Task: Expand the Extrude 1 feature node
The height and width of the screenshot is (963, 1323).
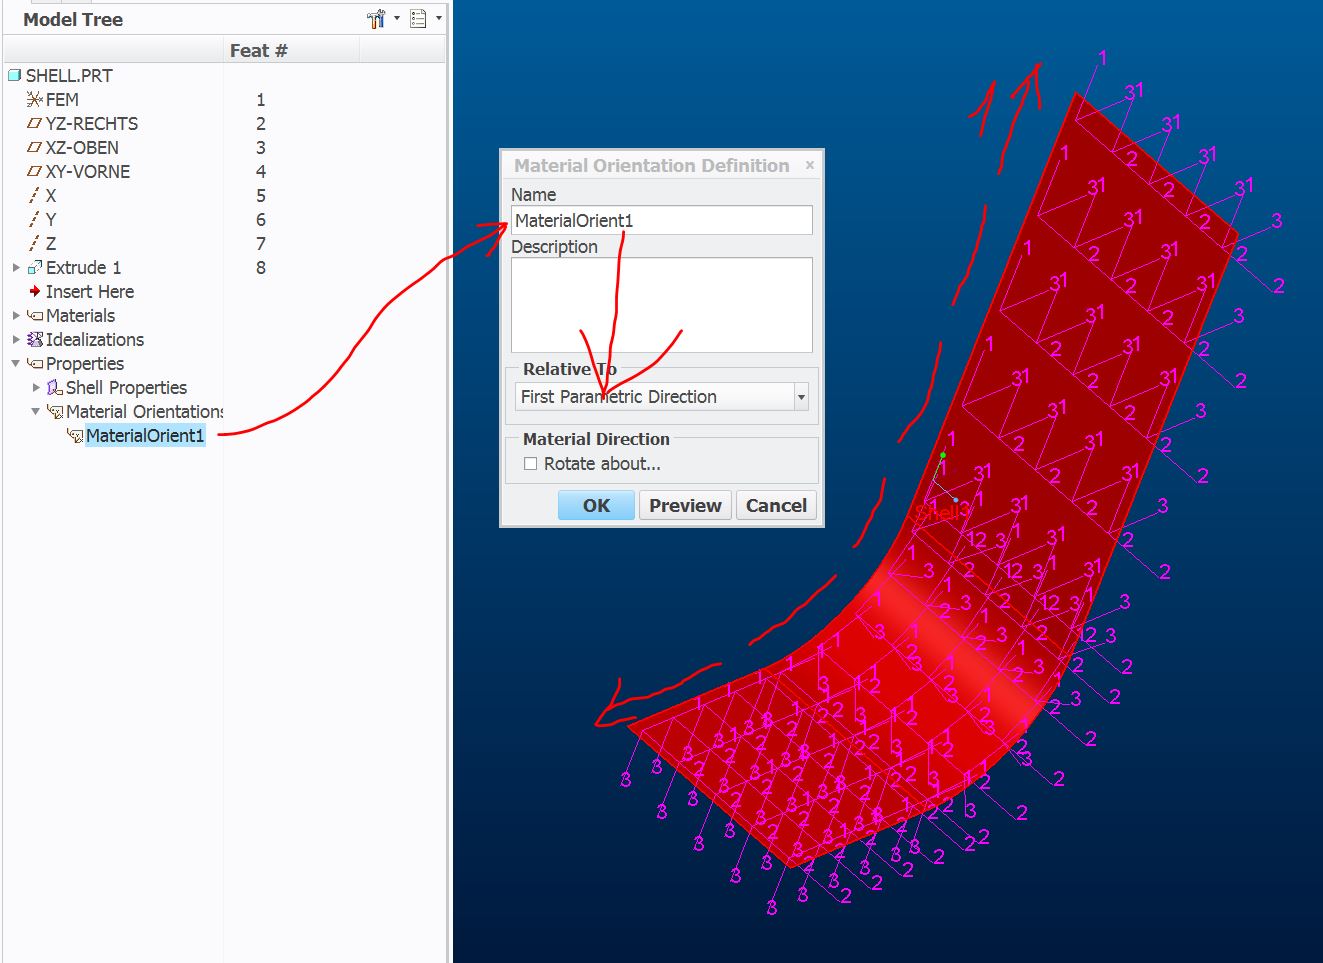Action: point(16,267)
